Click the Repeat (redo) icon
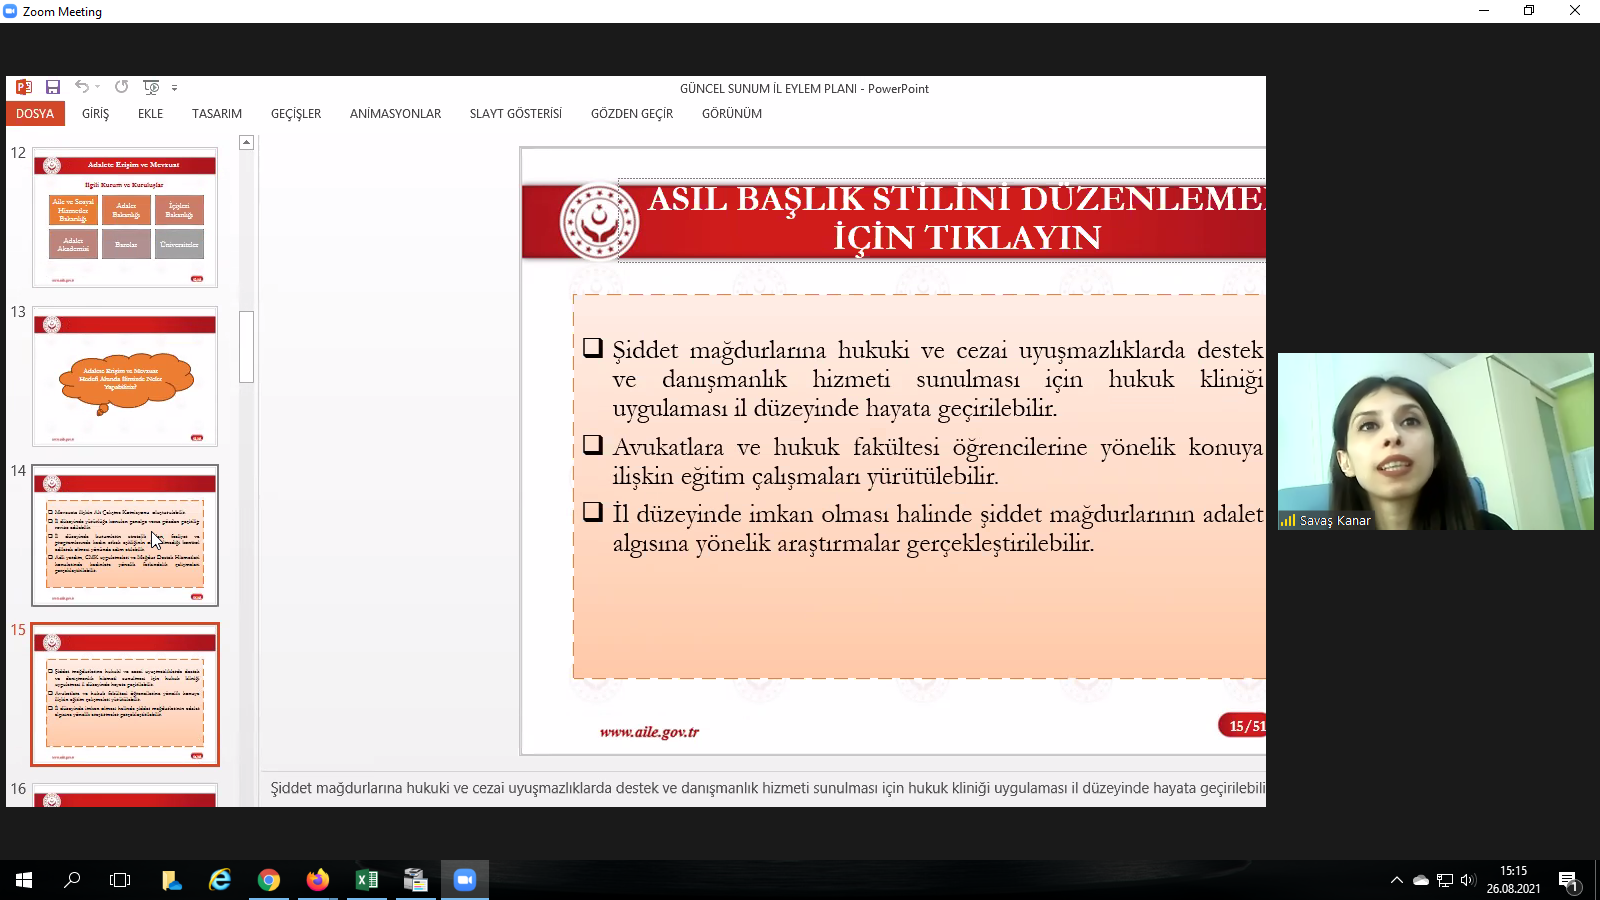 (x=121, y=87)
